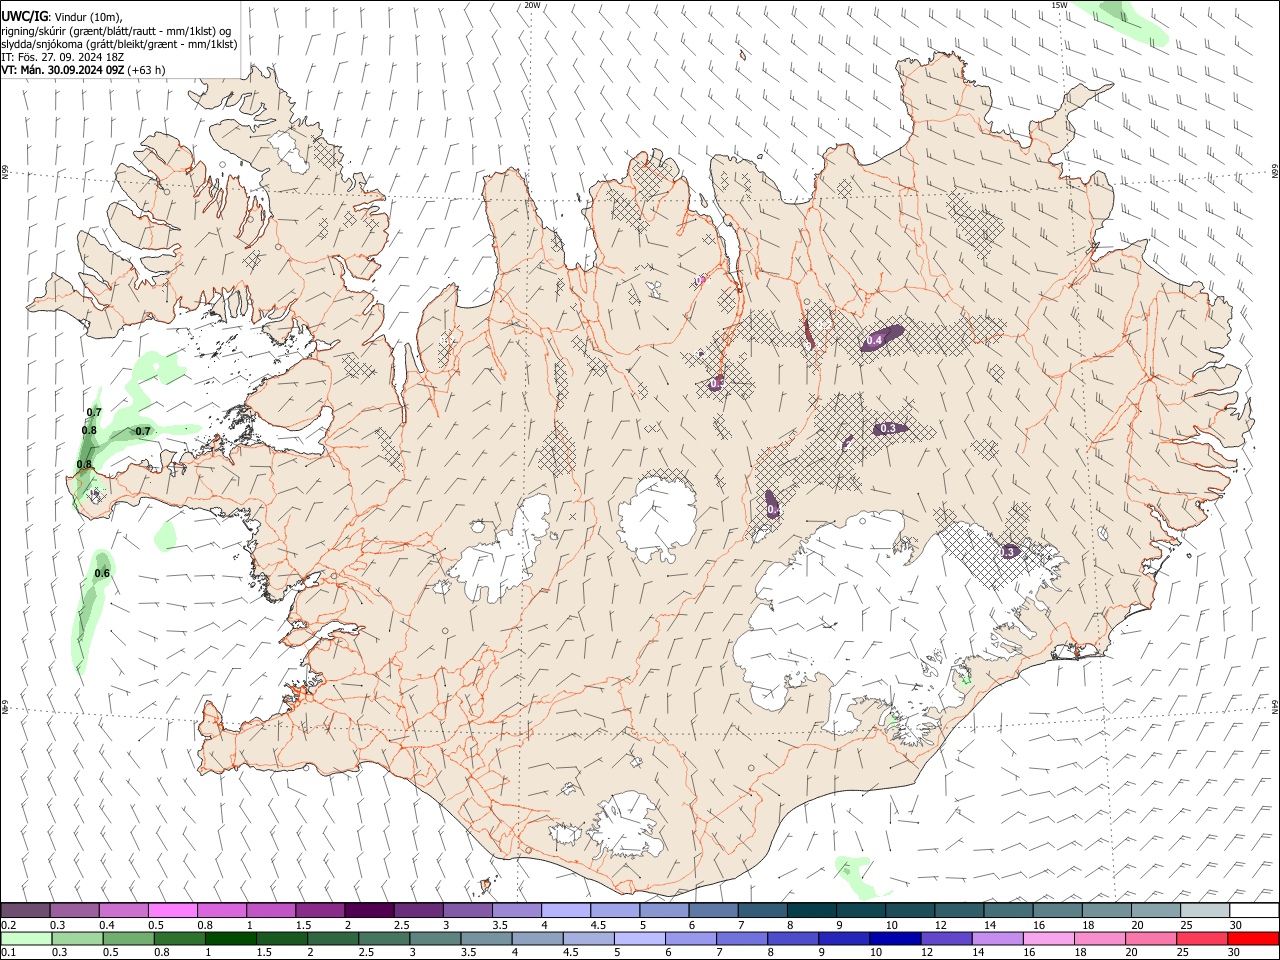Click the "IT: Fös. 27. 09. 2024 18Z" initialization time
Screen dimensions: 1280x960
tap(62, 57)
